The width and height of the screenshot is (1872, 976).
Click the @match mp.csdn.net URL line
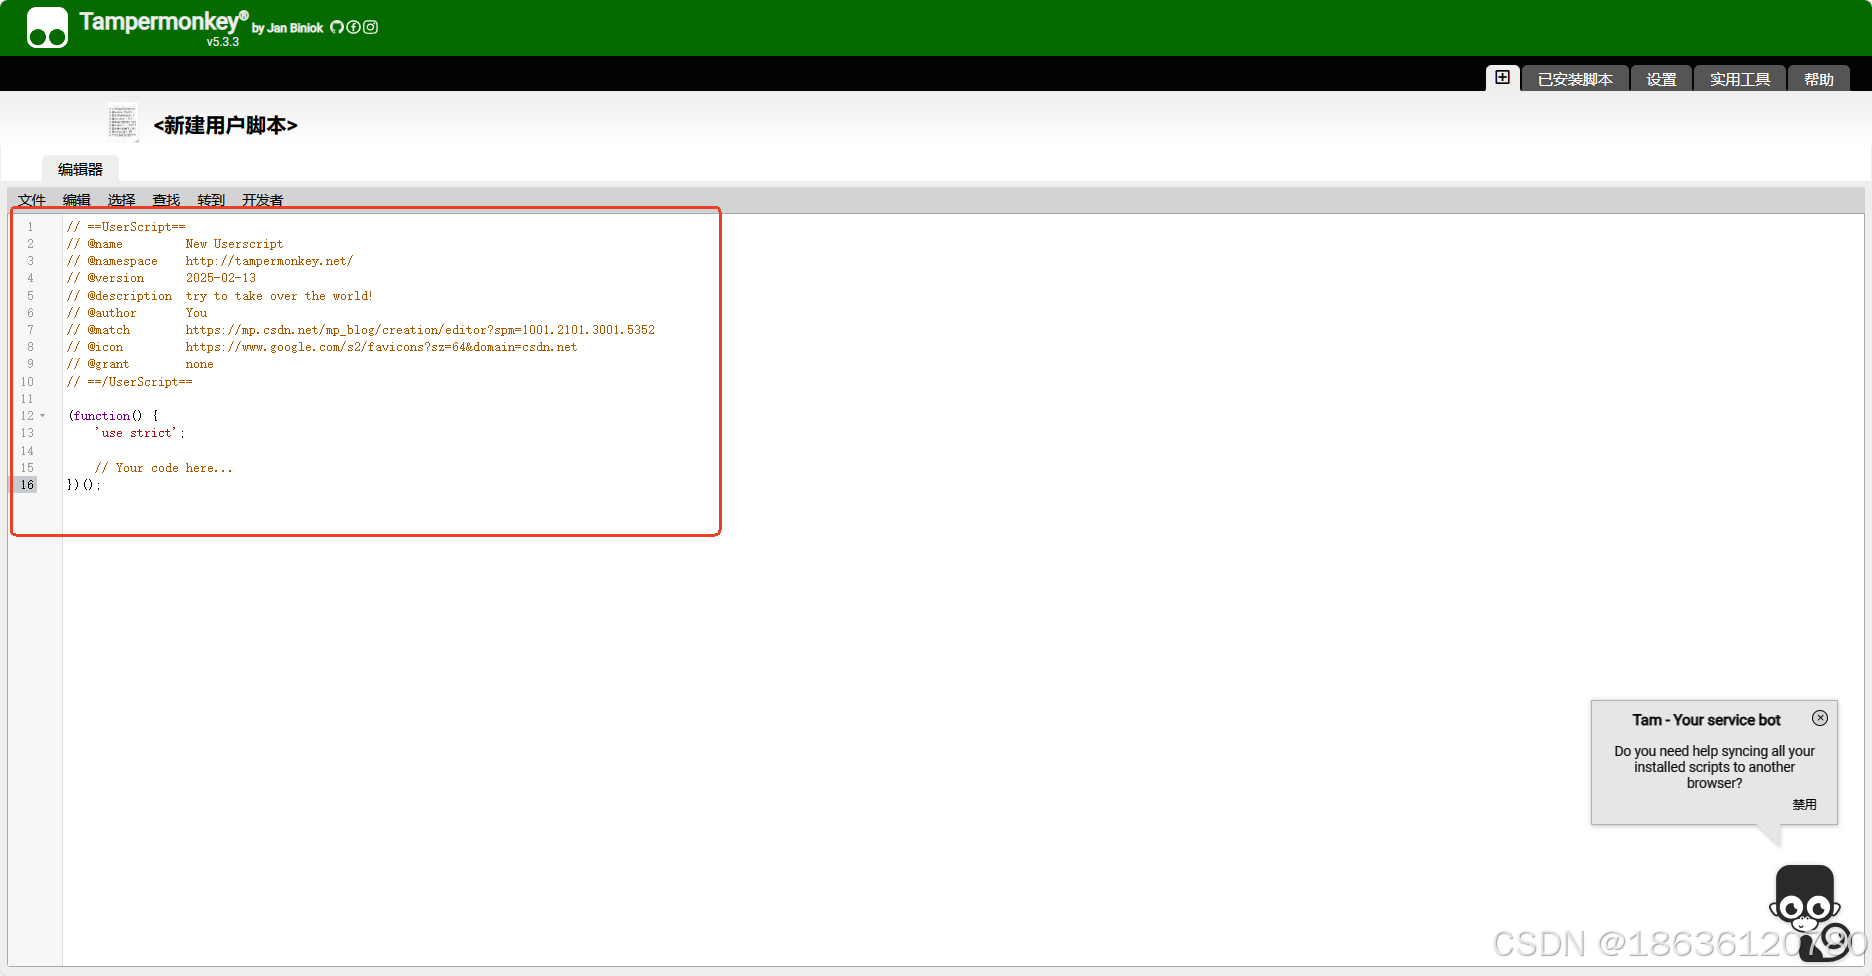coord(361,330)
